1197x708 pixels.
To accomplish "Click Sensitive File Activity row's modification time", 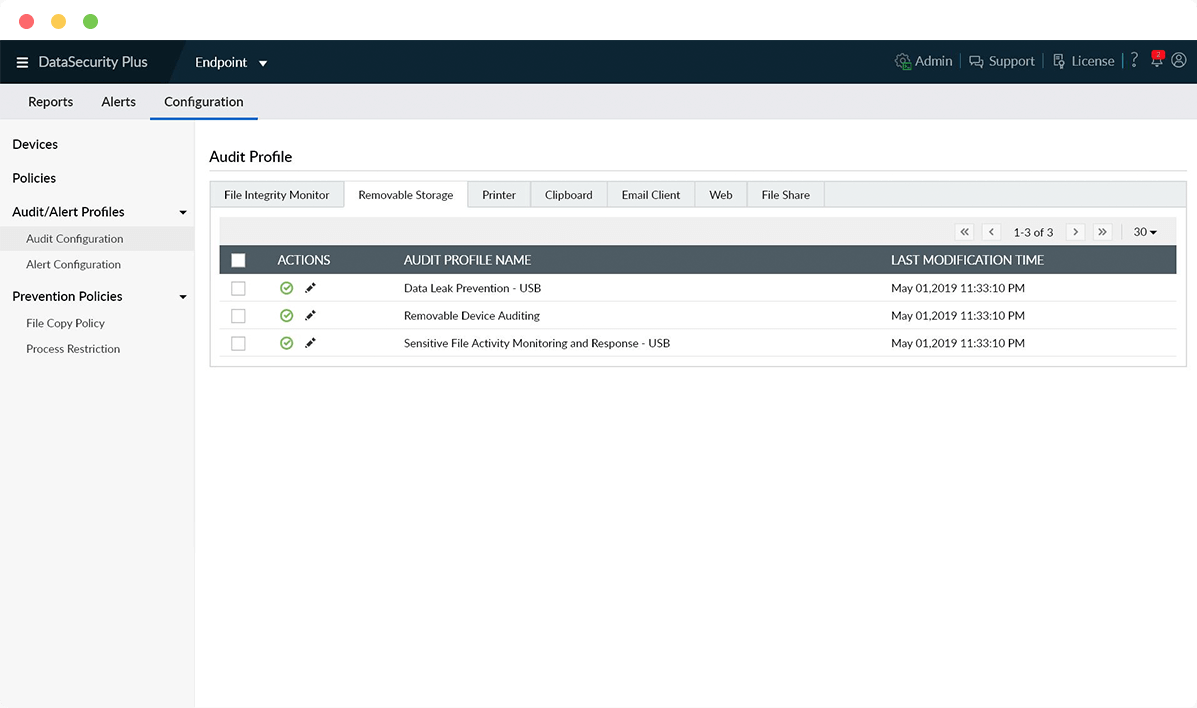I will pos(958,343).
